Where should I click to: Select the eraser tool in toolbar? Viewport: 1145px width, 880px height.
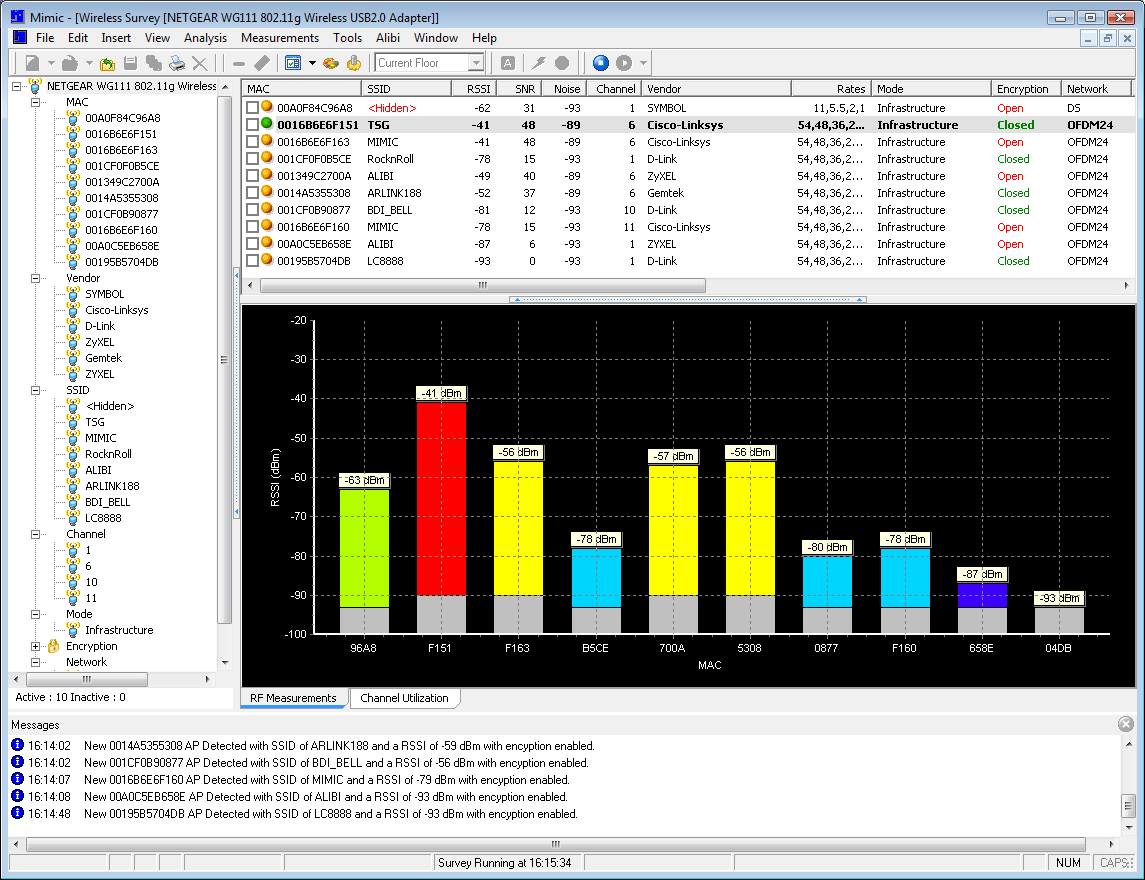point(261,63)
